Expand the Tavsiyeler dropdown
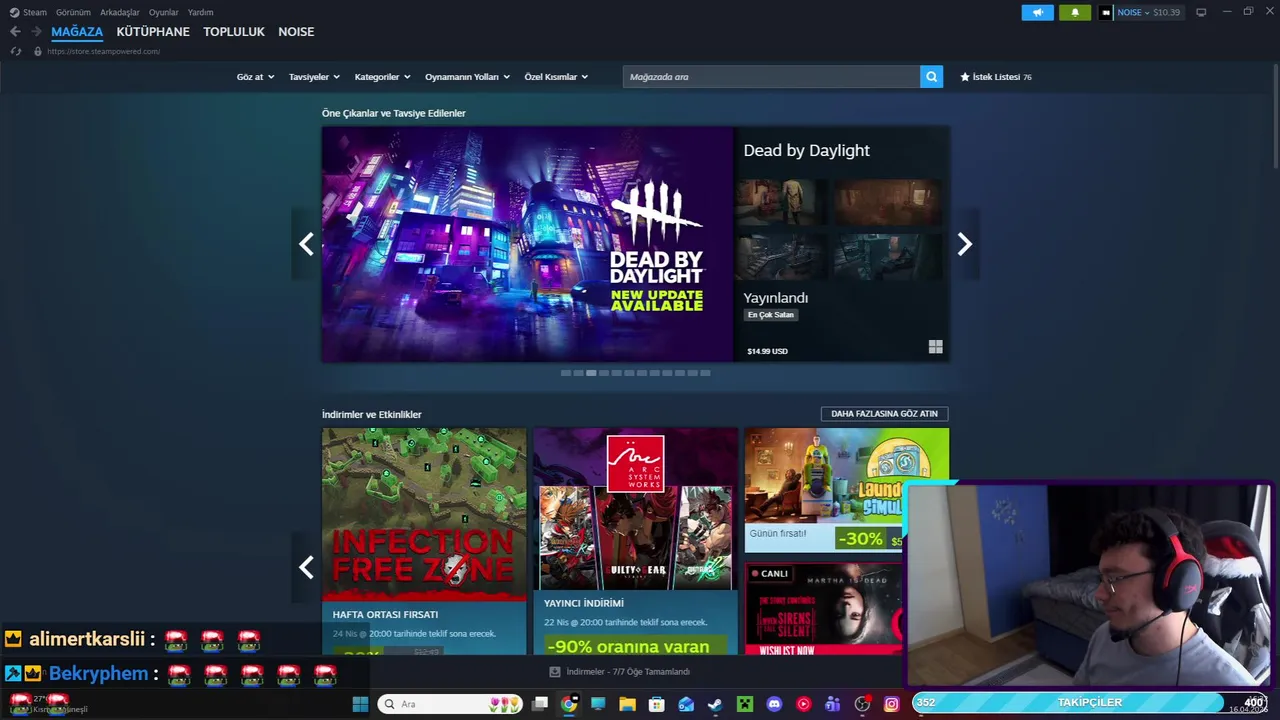 pos(314,77)
